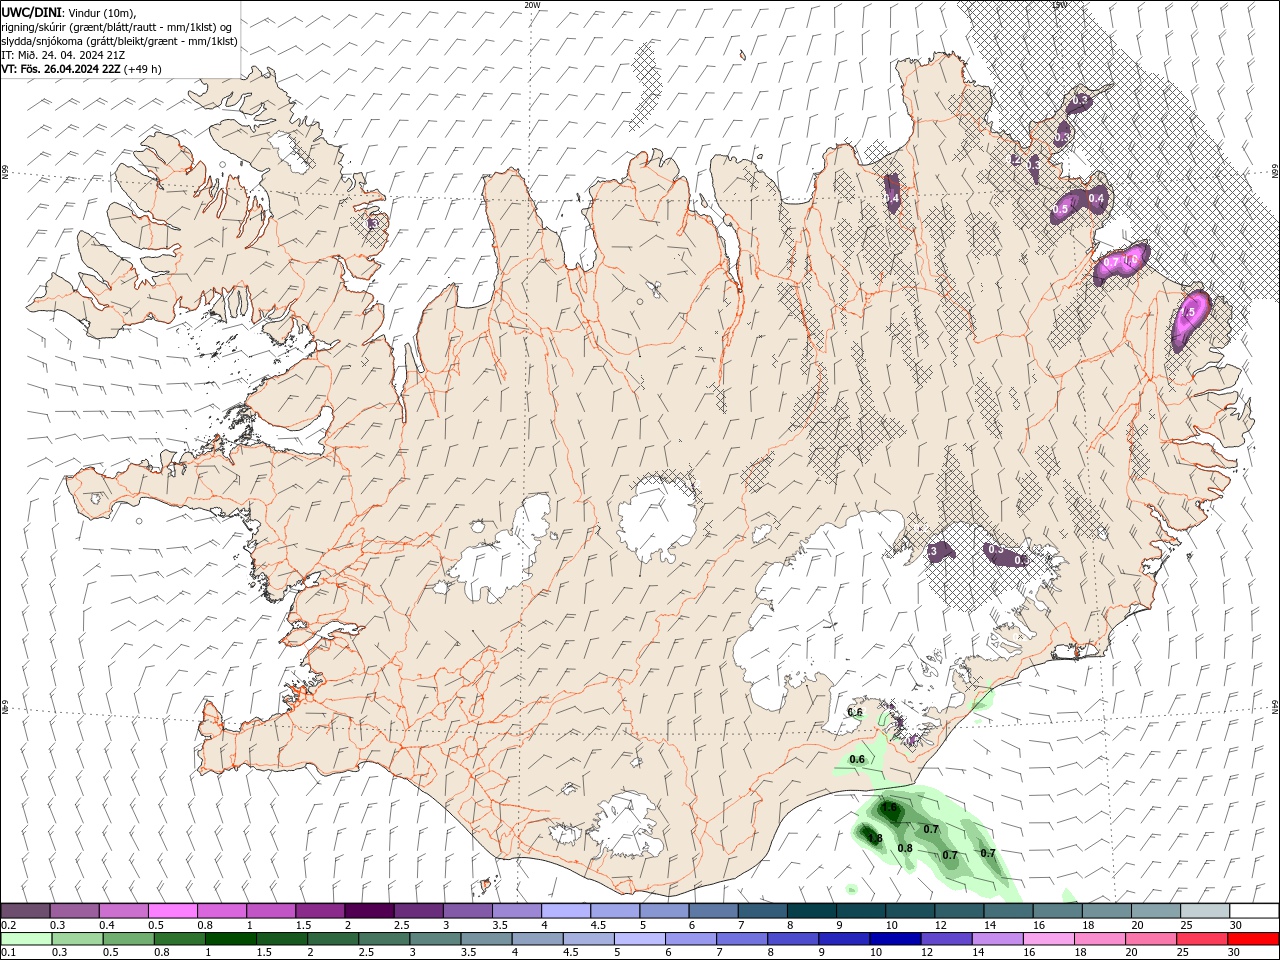Pick the darkest purple 2 snow legend swatch

click(x=368, y=911)
